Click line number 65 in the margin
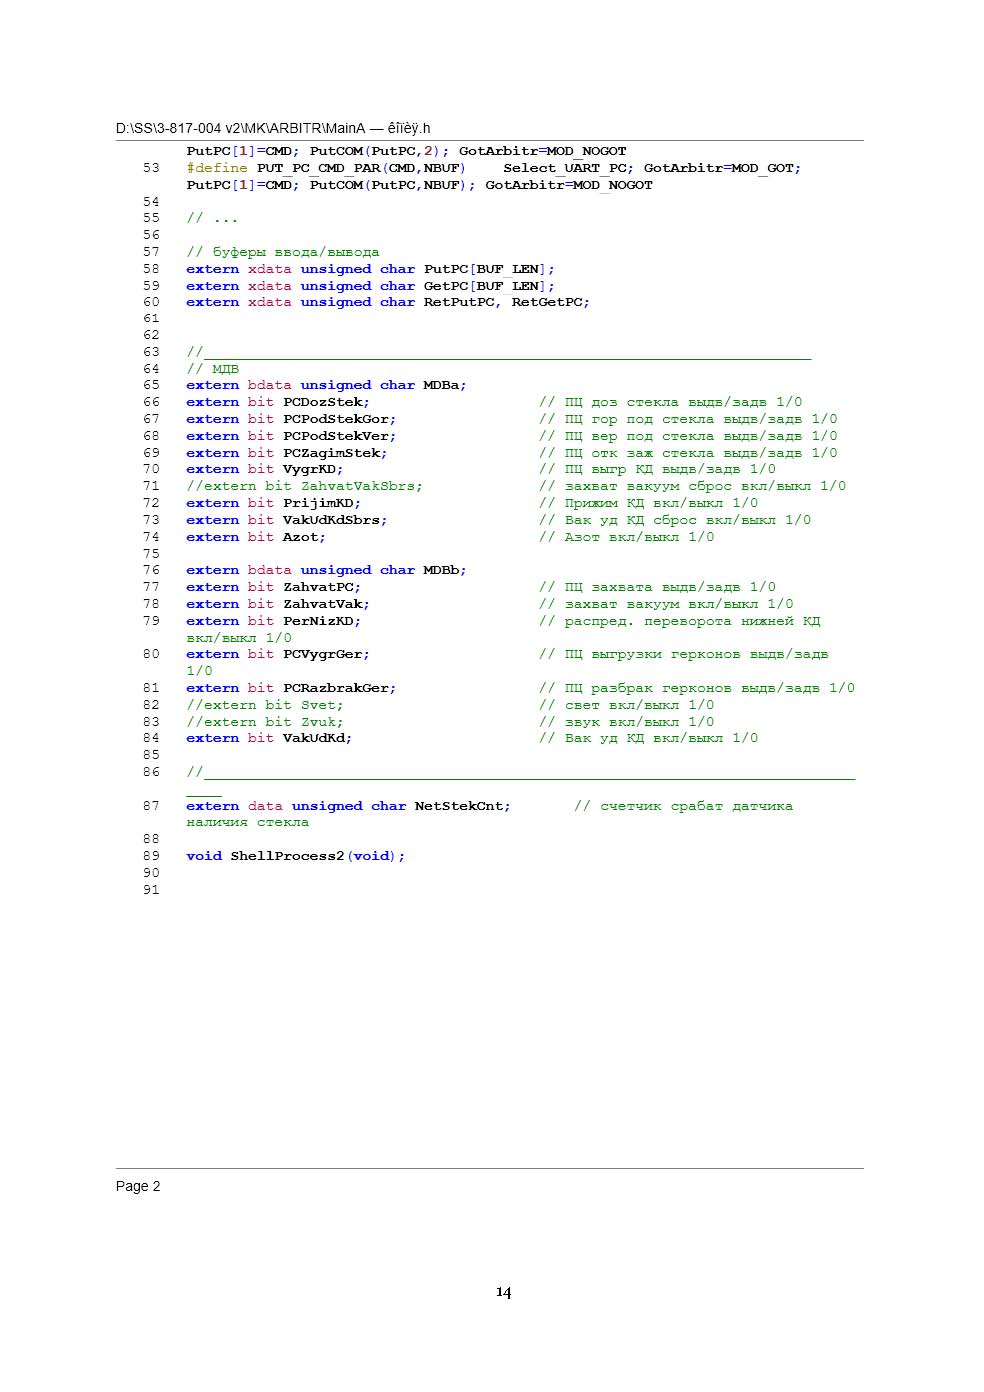Screen dimensions: 984x1392 151,385
